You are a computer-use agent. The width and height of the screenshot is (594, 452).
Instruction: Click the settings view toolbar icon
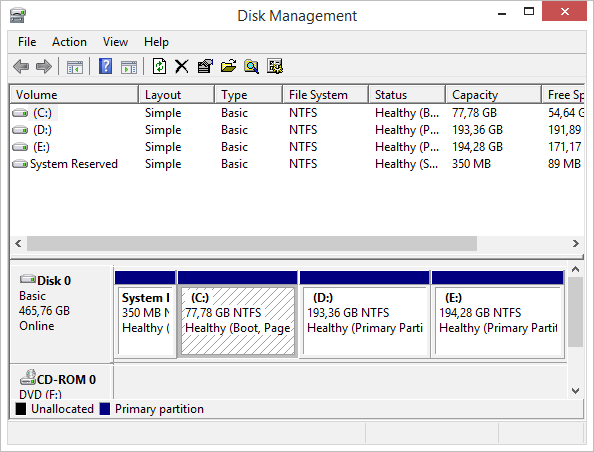click(275, 66)
